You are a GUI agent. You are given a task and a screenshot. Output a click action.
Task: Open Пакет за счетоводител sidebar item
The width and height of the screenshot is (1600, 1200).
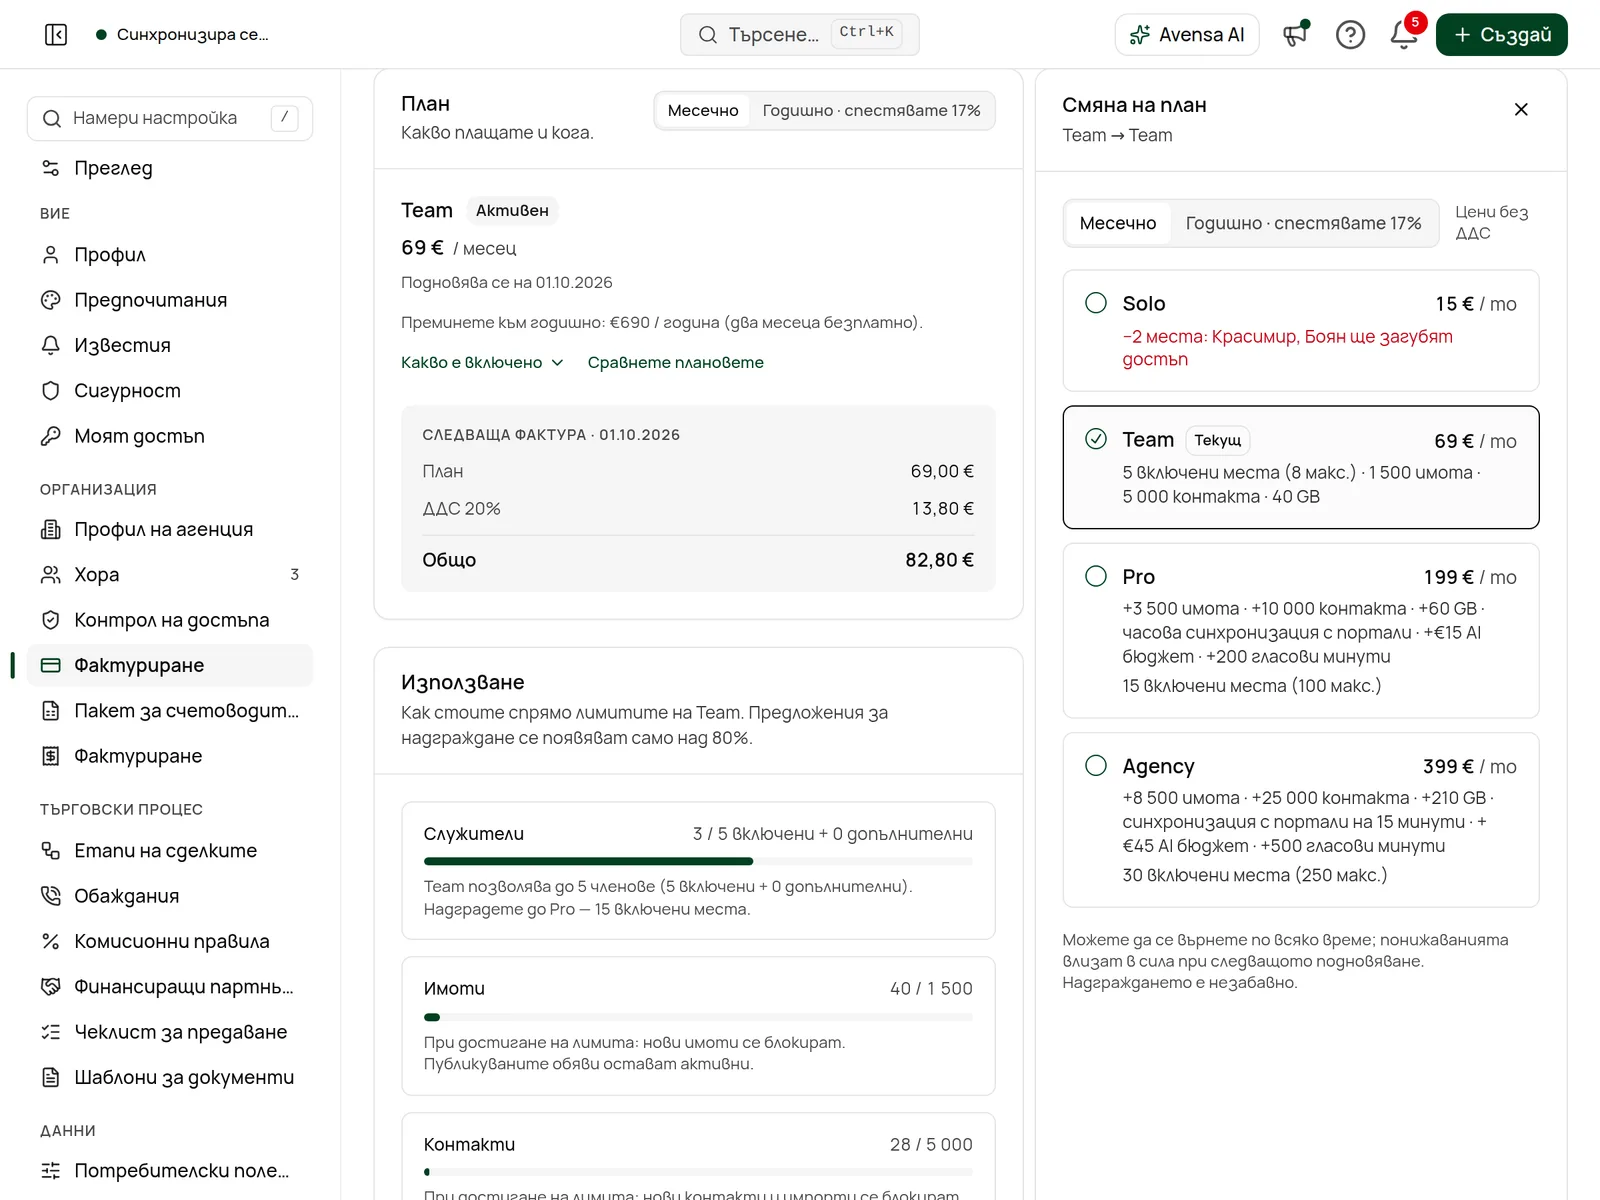170,711
